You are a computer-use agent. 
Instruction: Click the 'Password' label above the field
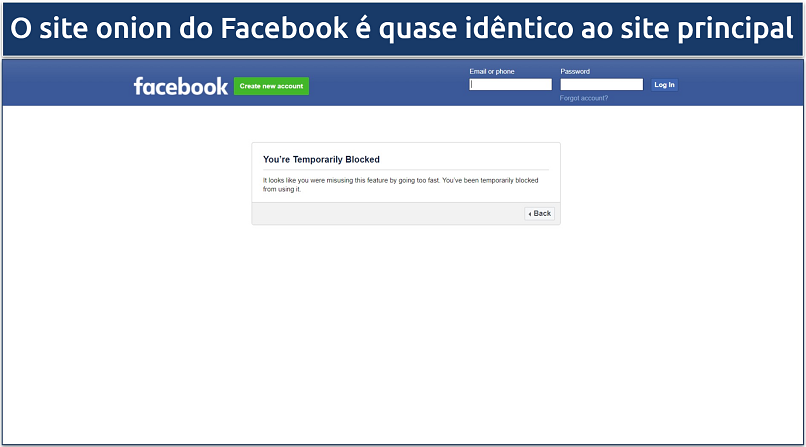pos(575,71)
